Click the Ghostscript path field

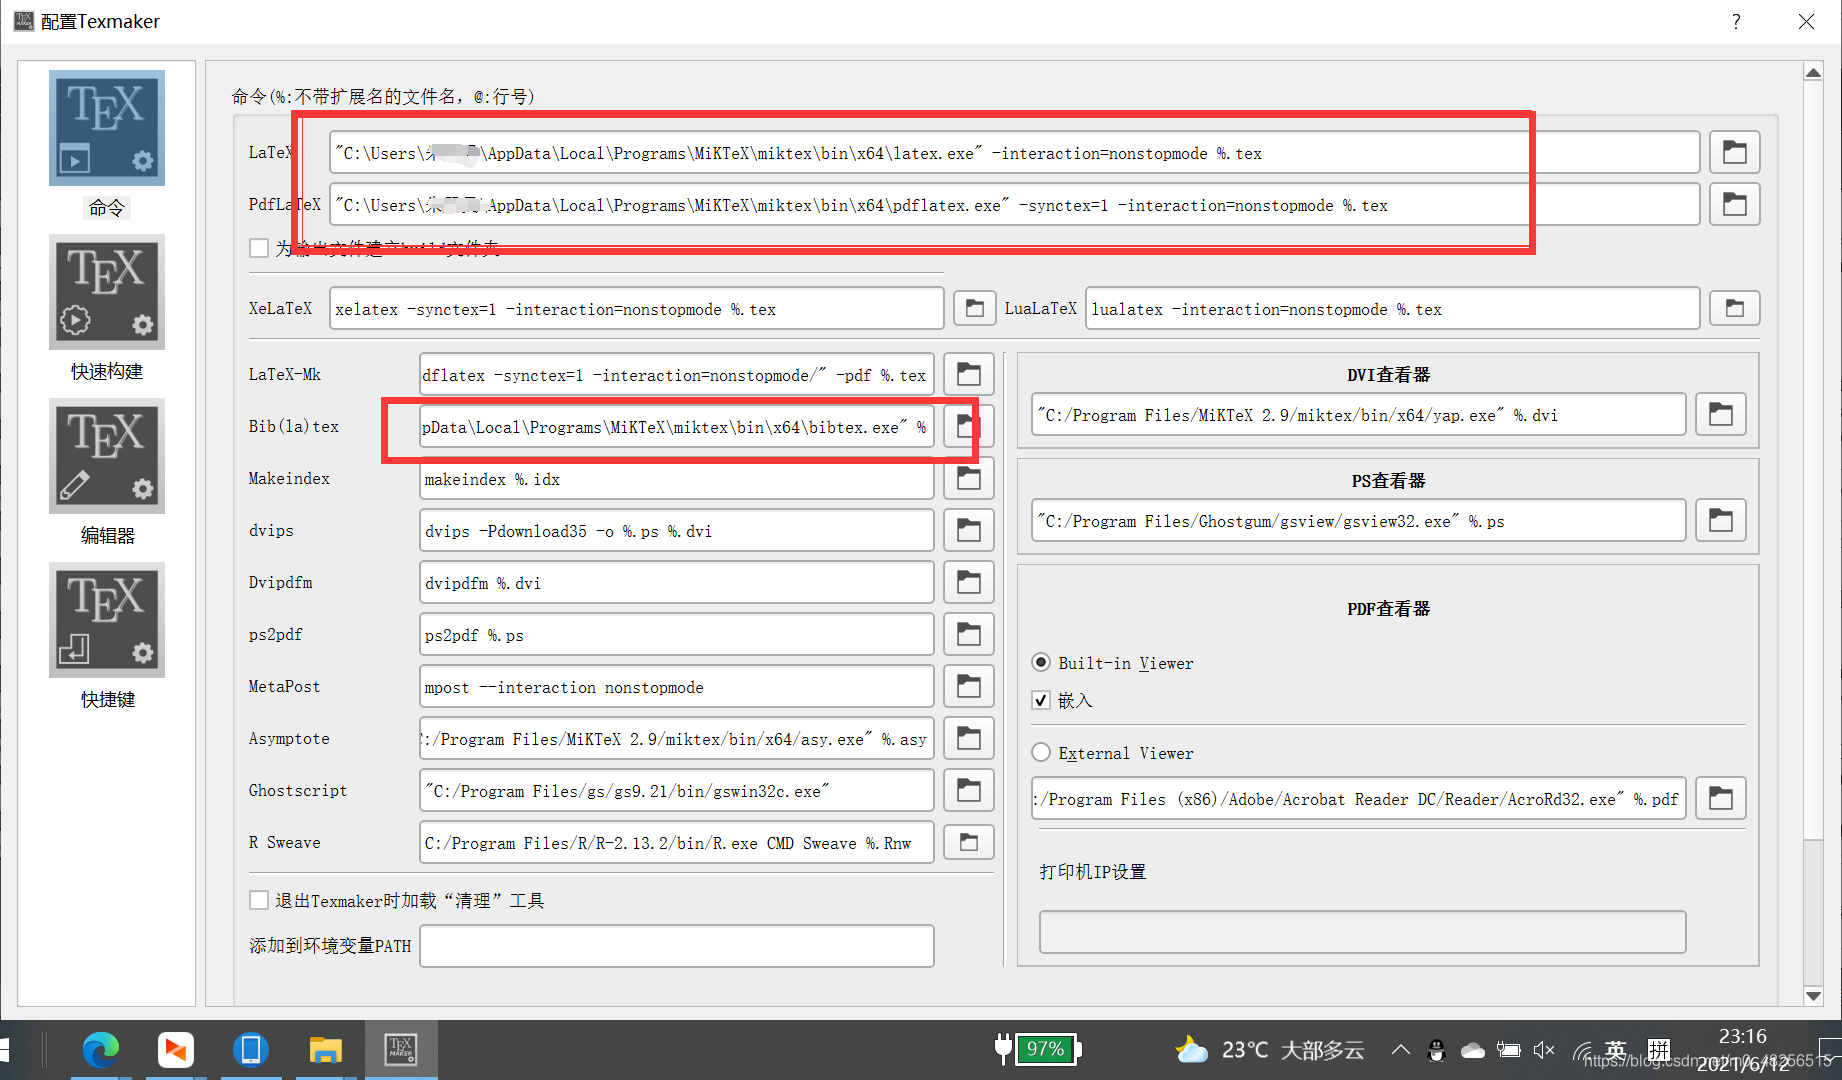coord(676,790)
